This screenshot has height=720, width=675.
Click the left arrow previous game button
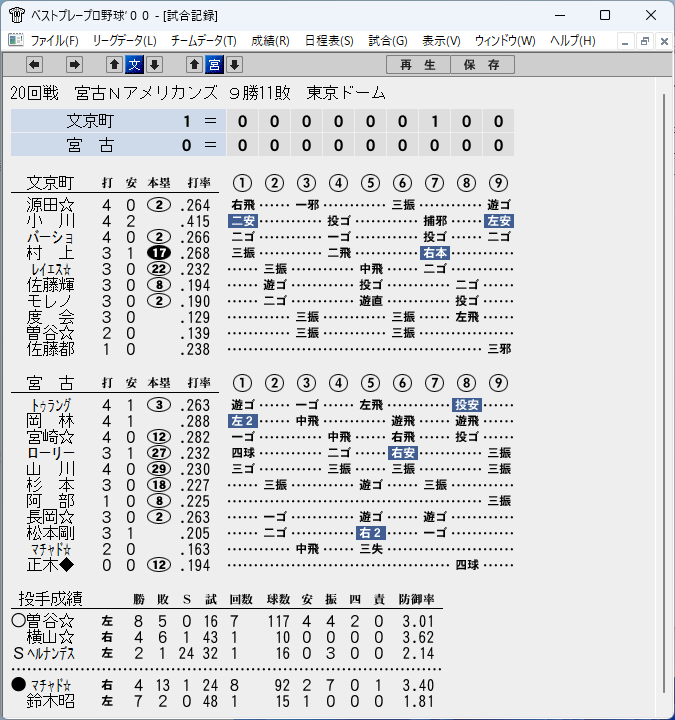click(34, 65)
